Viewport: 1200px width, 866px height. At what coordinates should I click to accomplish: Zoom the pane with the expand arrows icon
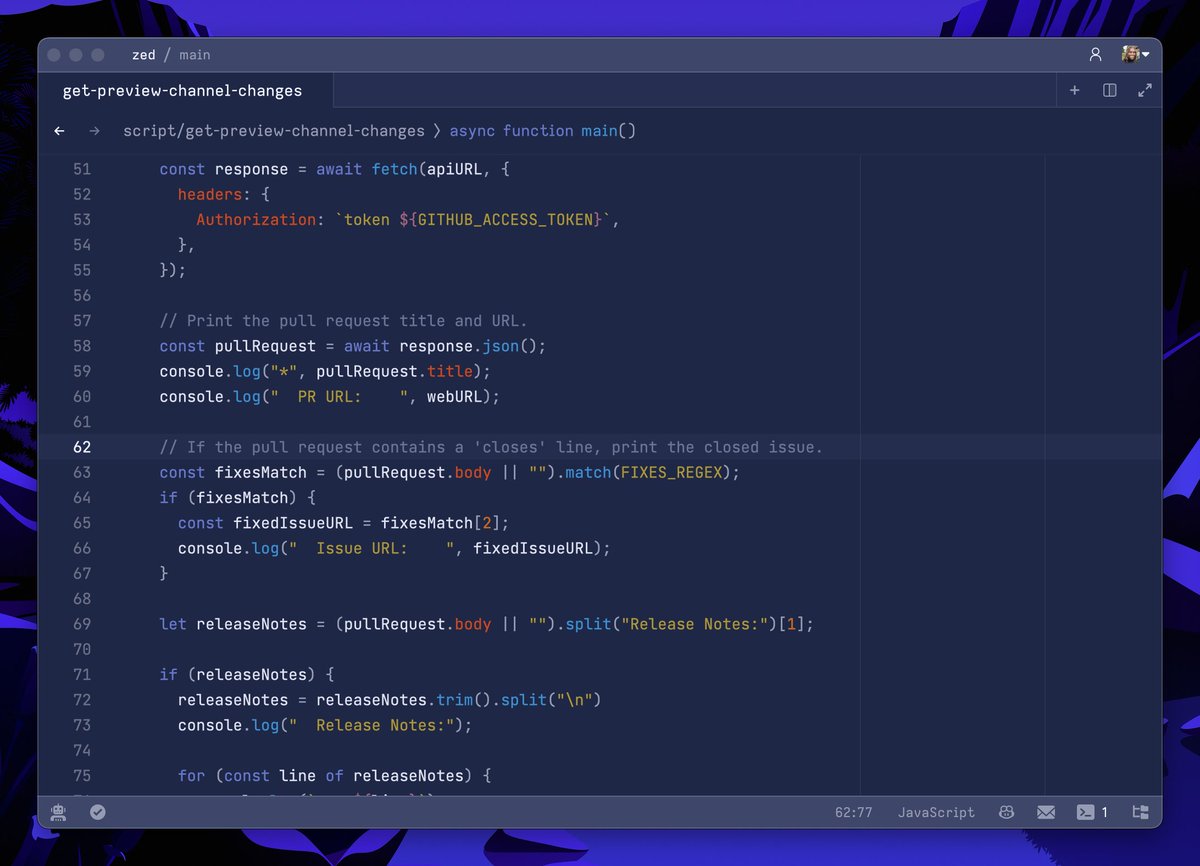click(x=1145, y=90)
